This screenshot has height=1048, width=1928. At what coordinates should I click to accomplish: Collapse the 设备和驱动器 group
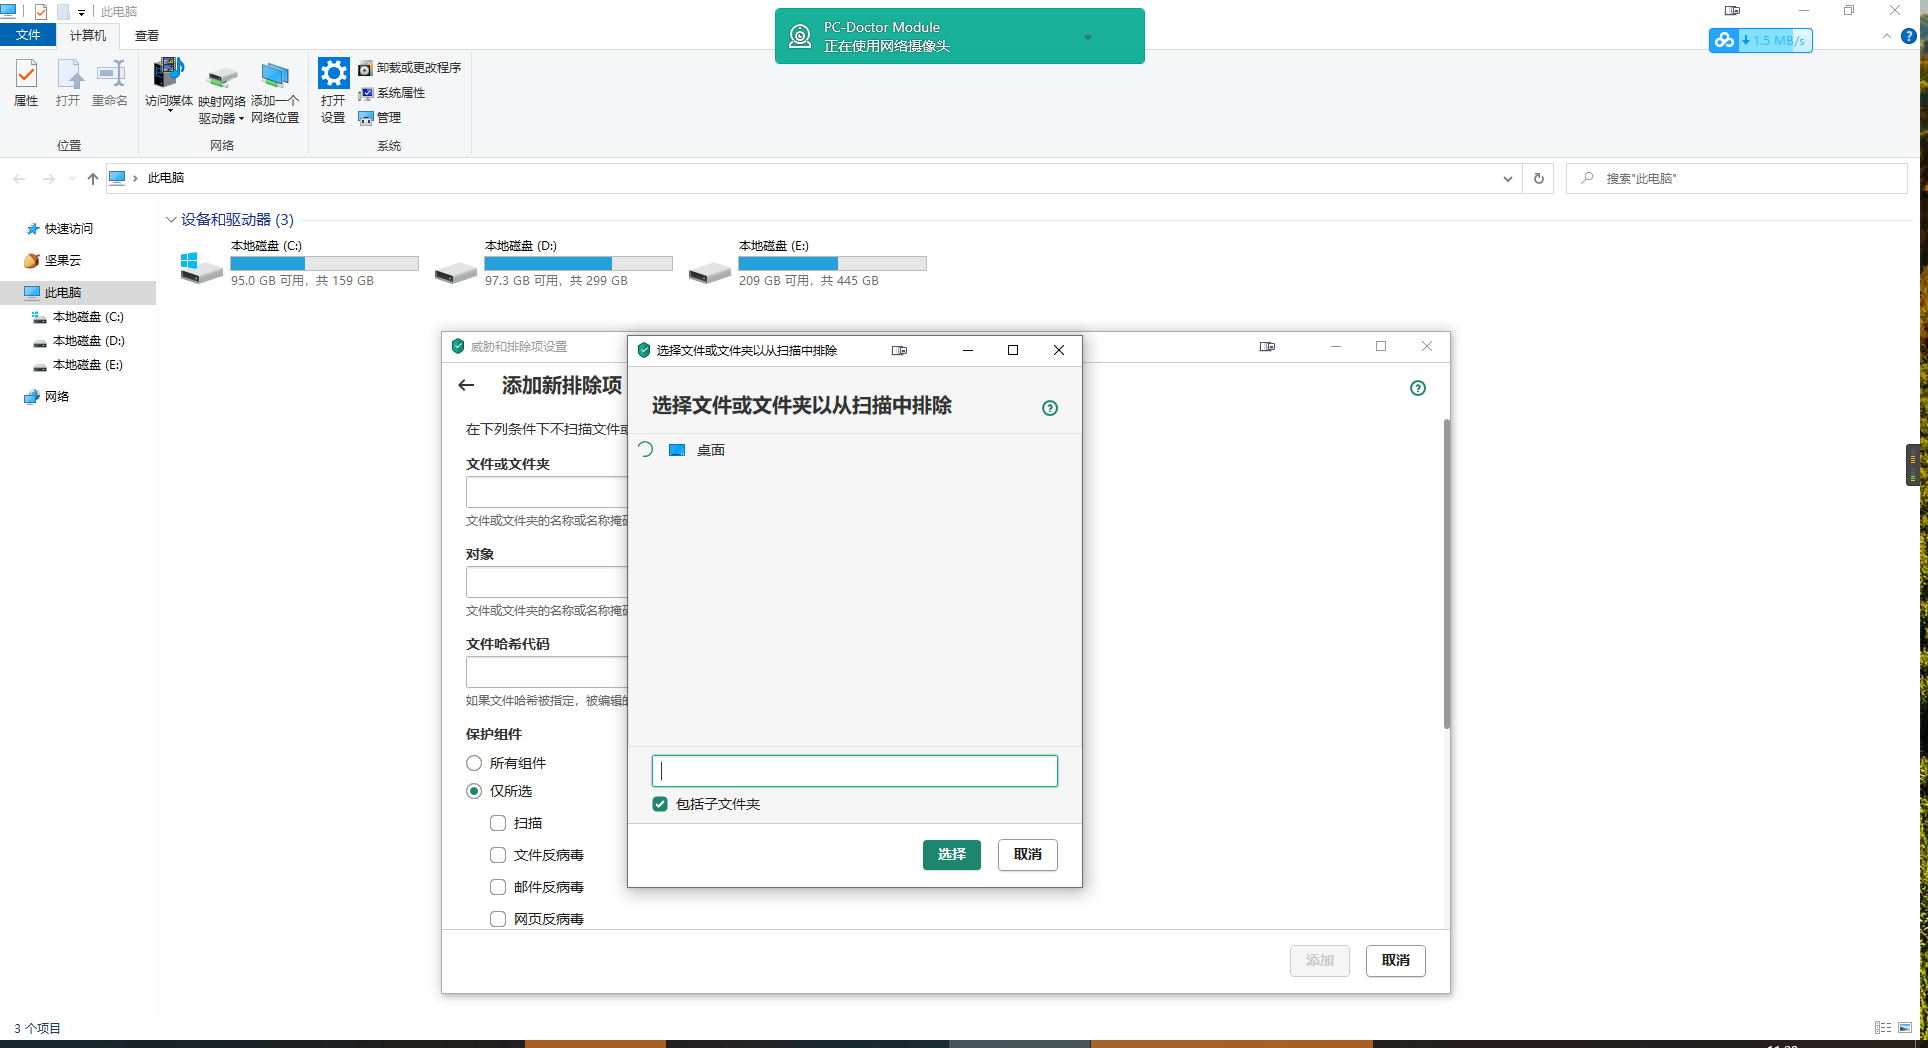[171, 220]
